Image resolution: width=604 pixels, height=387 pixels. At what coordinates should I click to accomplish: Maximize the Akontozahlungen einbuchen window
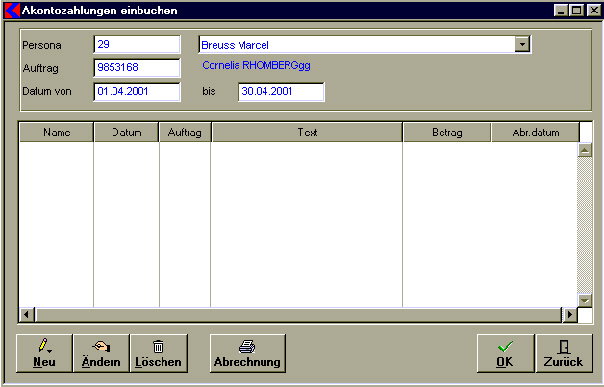(576, 10)
